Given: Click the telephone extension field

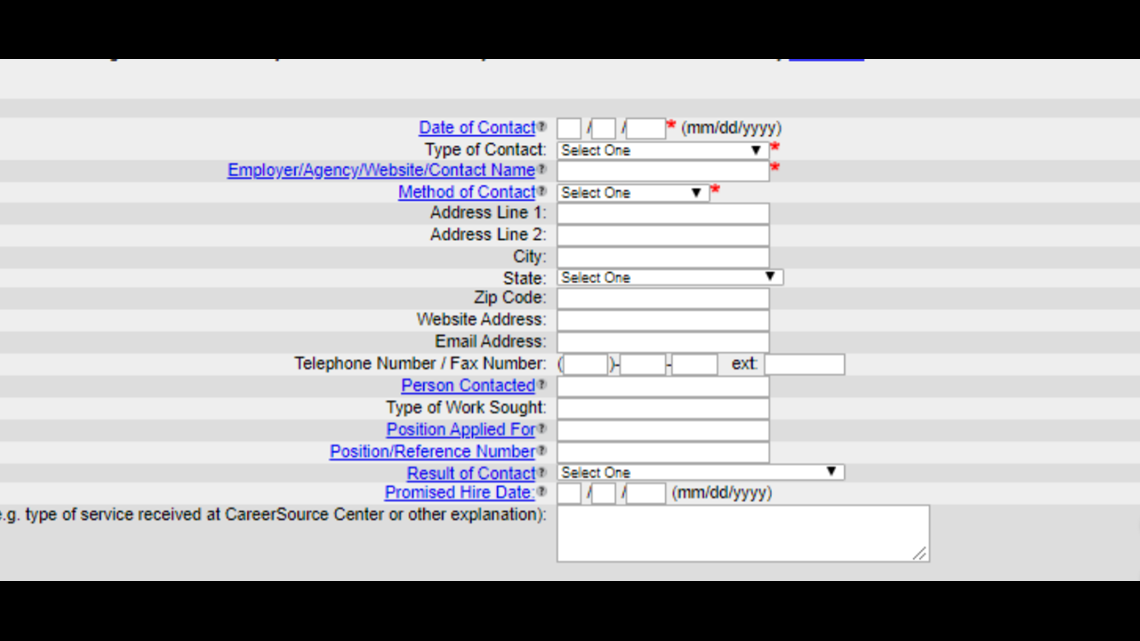Looking at the screenshot, I should pyautogui.click(x=804, y=364).
